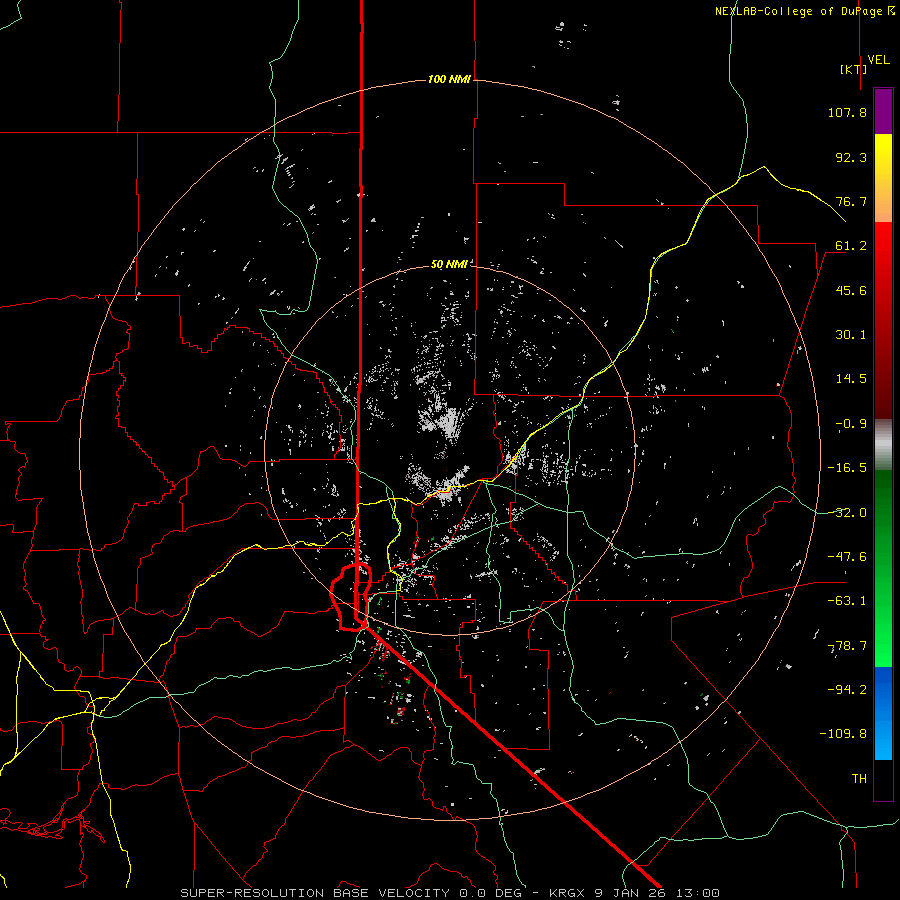Click the -94.2 velocity scale label
This screenshot has height=900, width=900.
(x=847, y=689)
